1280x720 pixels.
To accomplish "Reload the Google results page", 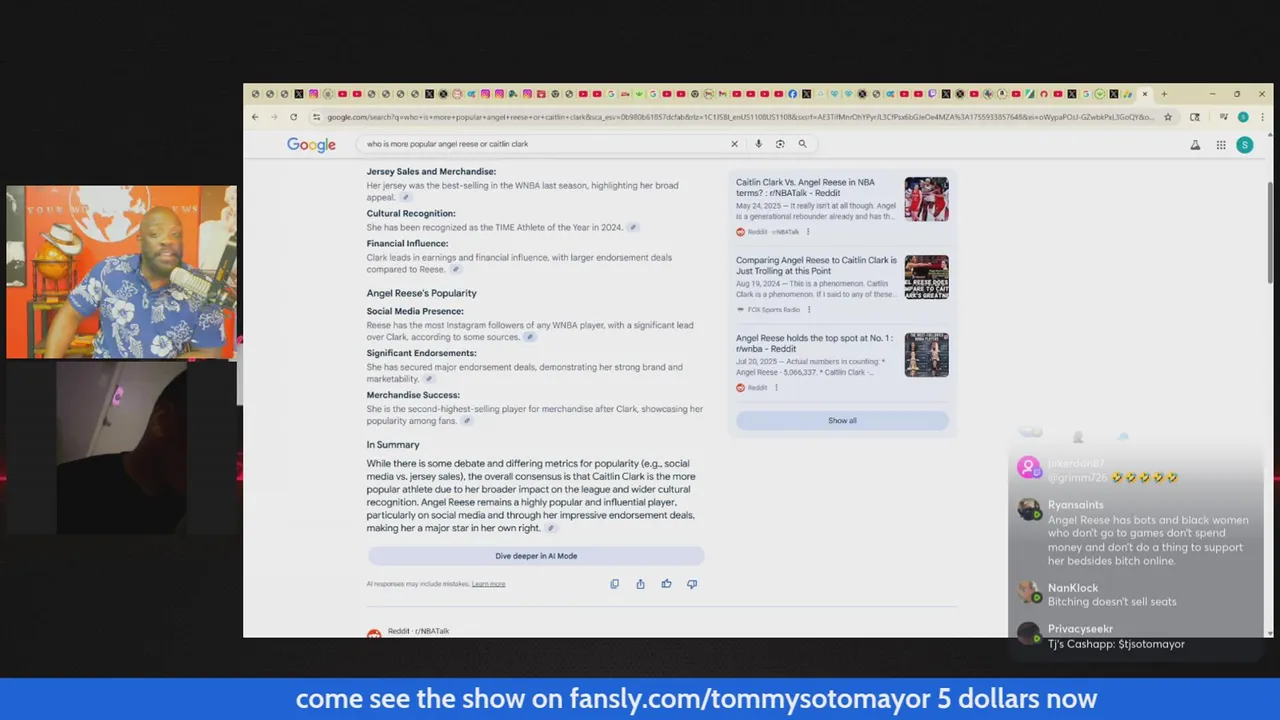I will tap(293, 117).
